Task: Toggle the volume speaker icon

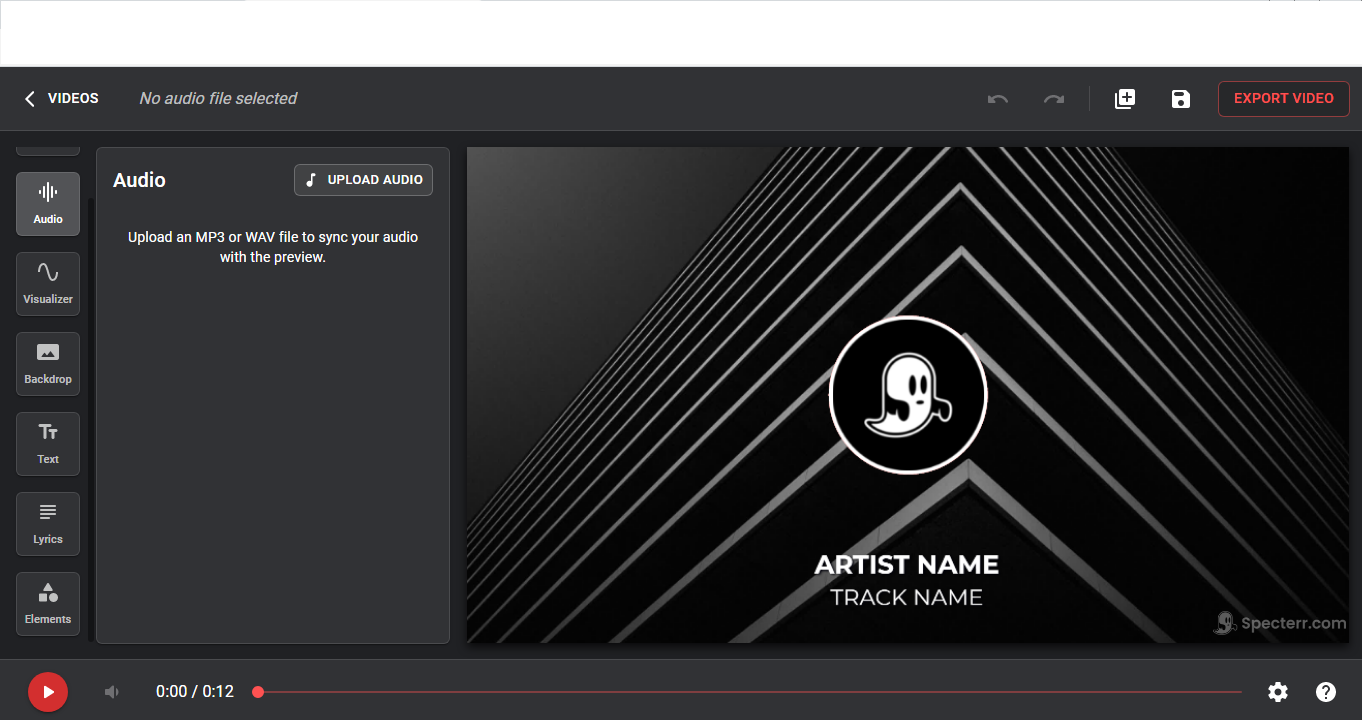Action: pos(112,692)
